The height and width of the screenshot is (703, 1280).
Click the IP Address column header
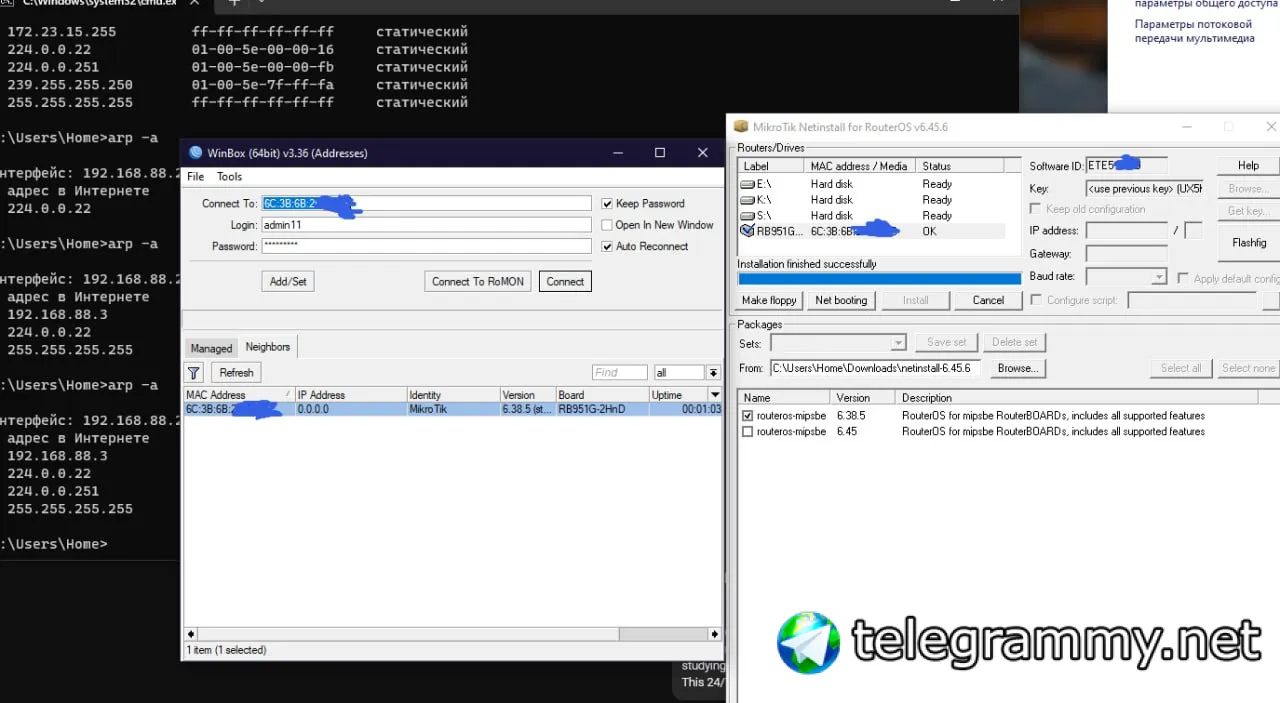click(350, 395)
